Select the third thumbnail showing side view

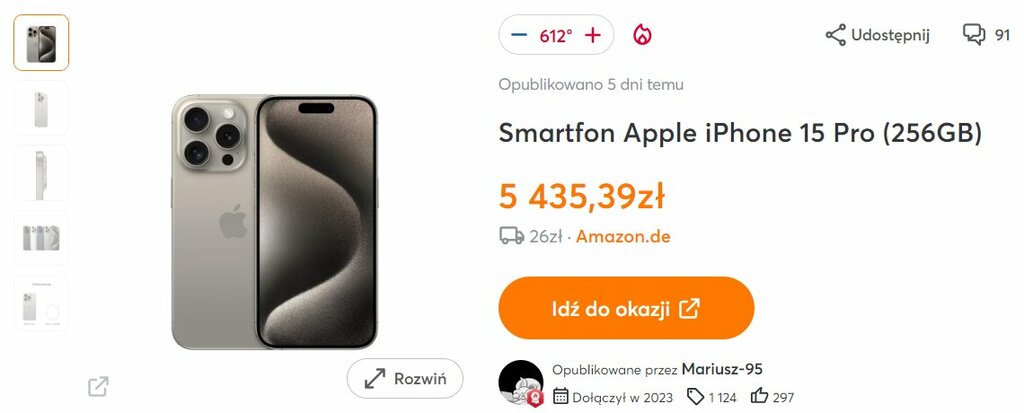[x=41, y=173]
